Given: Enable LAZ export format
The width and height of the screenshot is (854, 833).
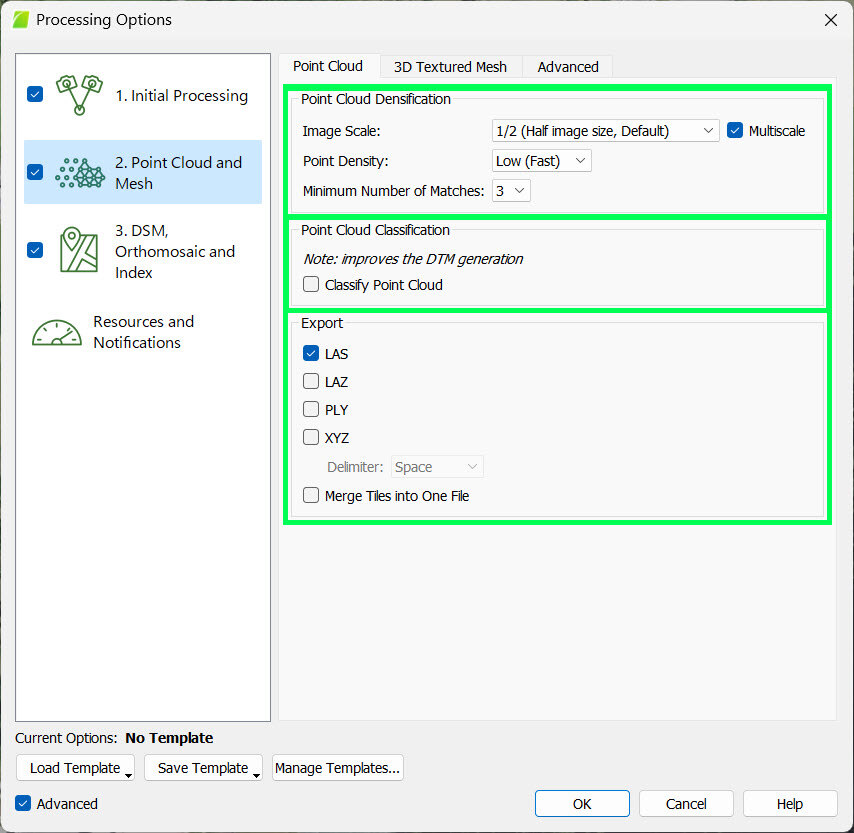Looking at the screenshot, I should coord(311,381).
